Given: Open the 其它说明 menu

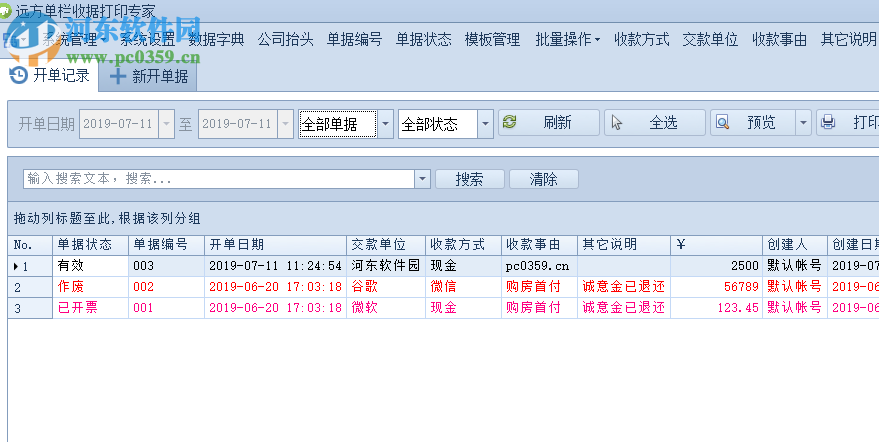Looking at the screenshot, I should [848, 39].
